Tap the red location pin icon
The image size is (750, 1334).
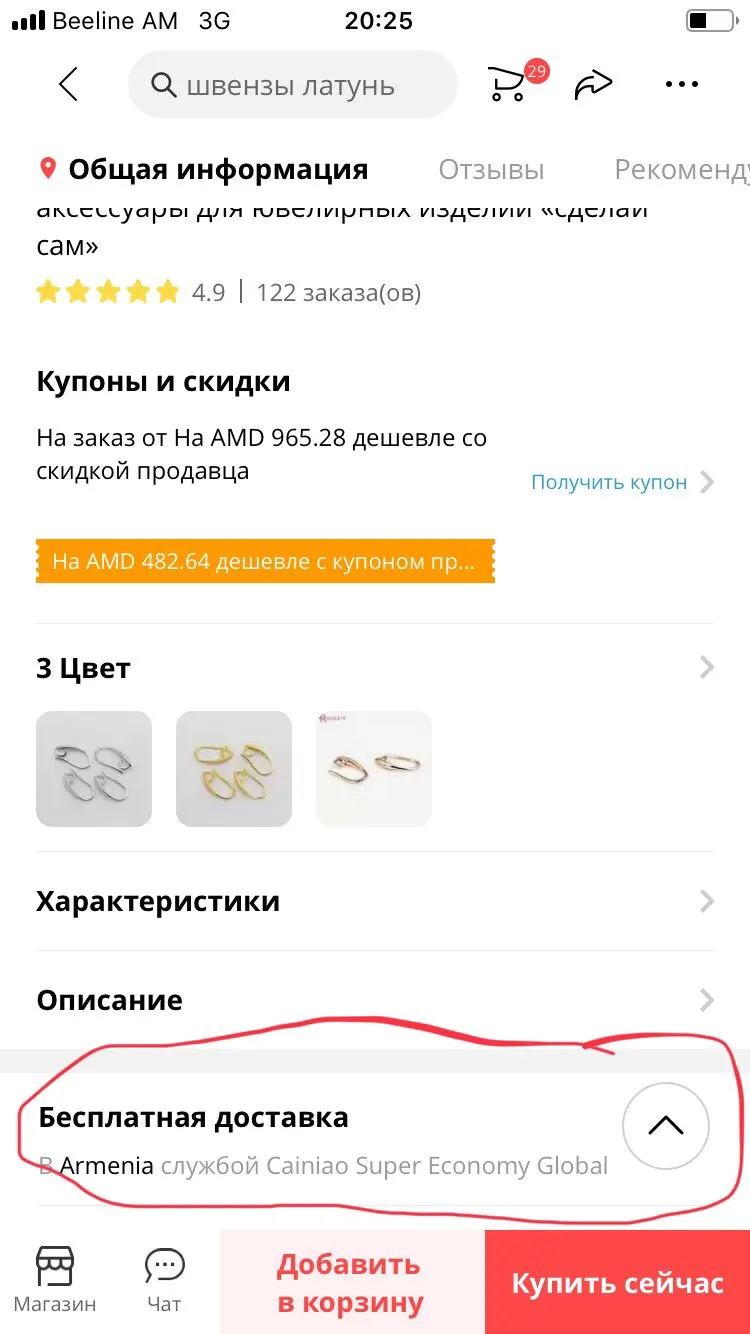pyautogui.click(x=47, y=168)
